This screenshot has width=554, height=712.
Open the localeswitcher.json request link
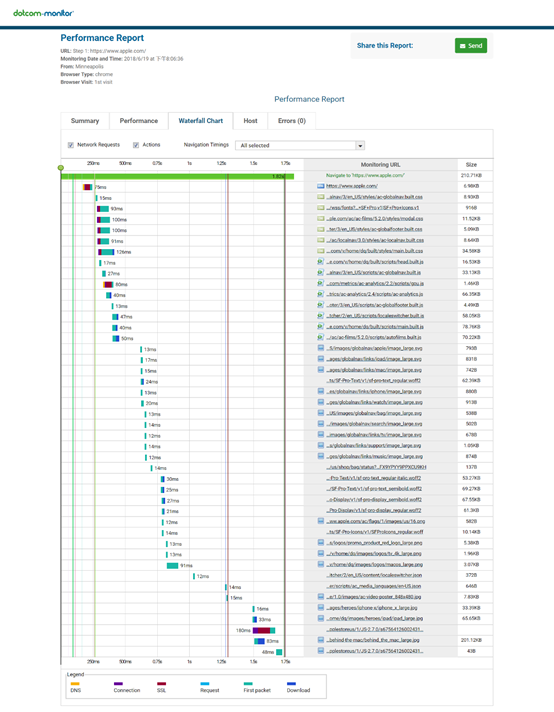pyautogui.click(x=374, y=575)
